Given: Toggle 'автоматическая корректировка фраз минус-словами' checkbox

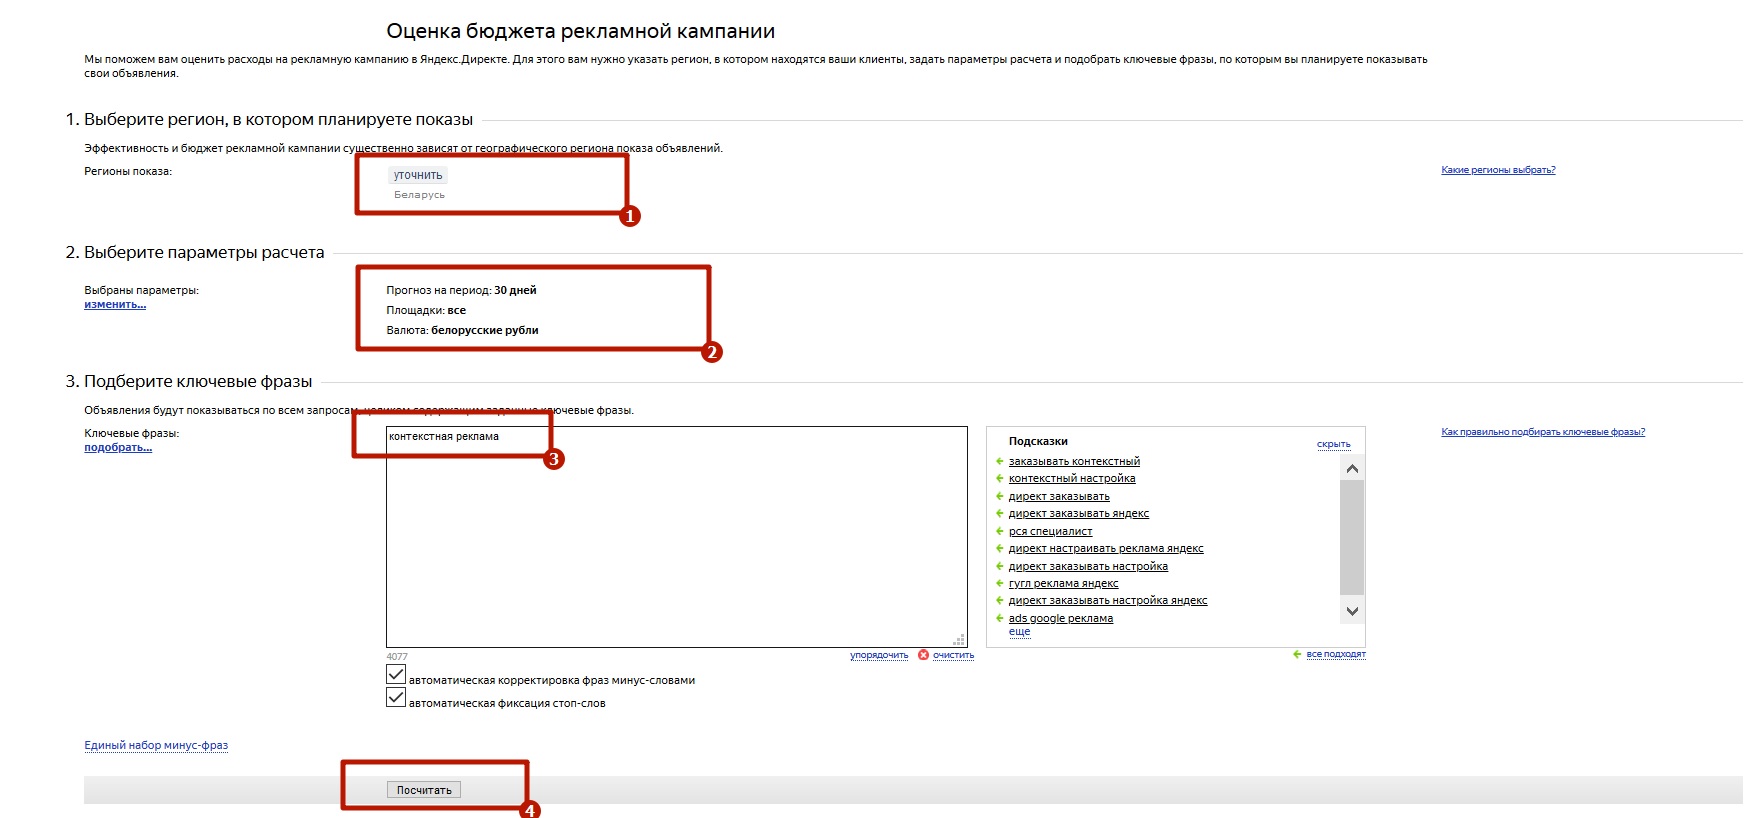Looking at the screenshot, I should pos(396,675).
